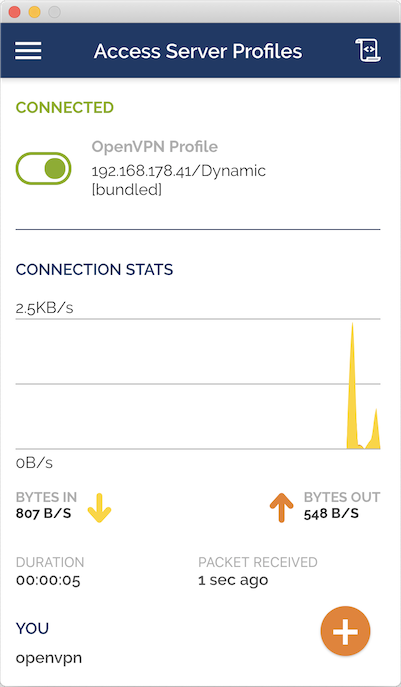Click the Access Server Profiles title

pyautogui.click(x=198, y=51)
